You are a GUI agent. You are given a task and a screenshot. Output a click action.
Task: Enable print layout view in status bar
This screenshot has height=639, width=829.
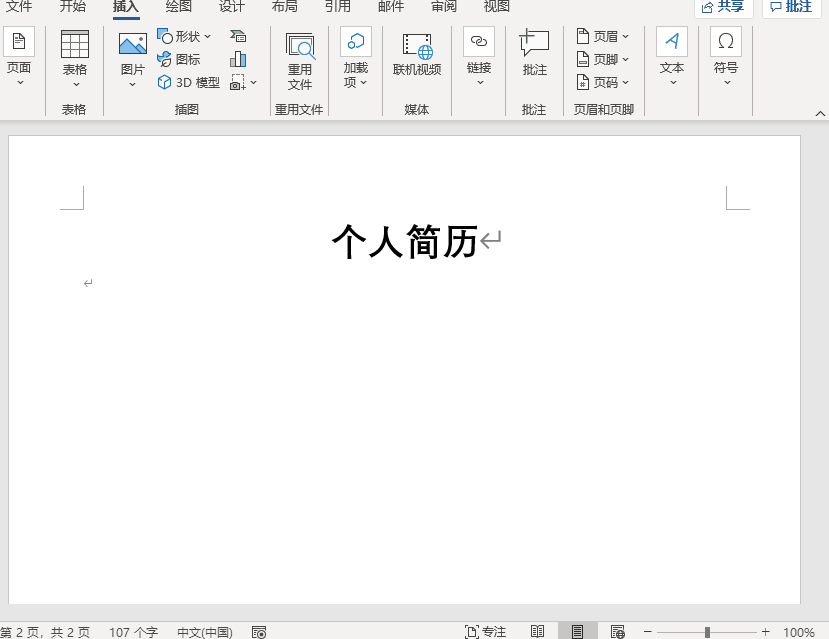(577, 631)
